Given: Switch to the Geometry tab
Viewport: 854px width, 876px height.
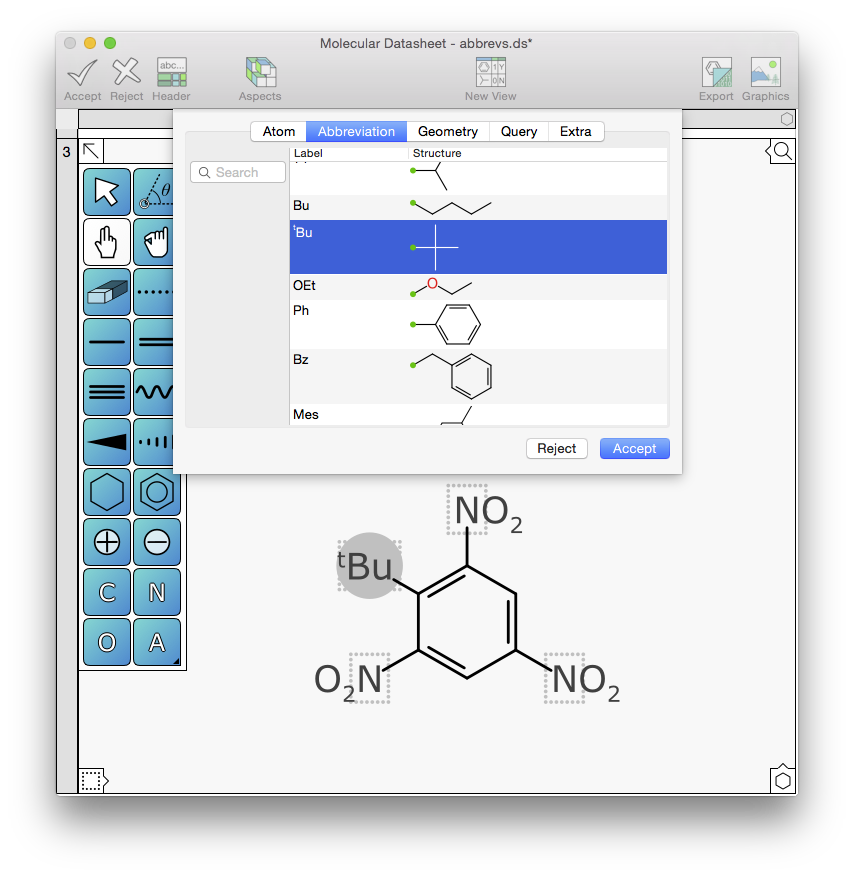Looking at the screenshot, I should tap(447, 131).
